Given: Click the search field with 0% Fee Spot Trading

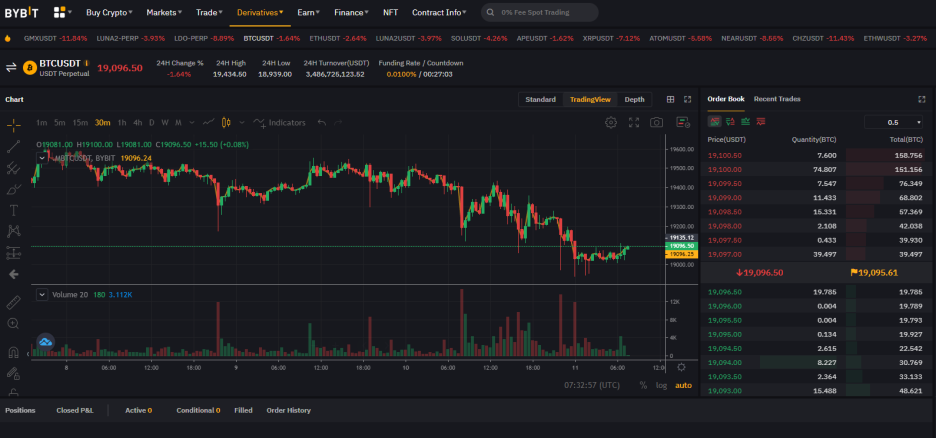Looking at the screenshot, I should coord(540,12).
